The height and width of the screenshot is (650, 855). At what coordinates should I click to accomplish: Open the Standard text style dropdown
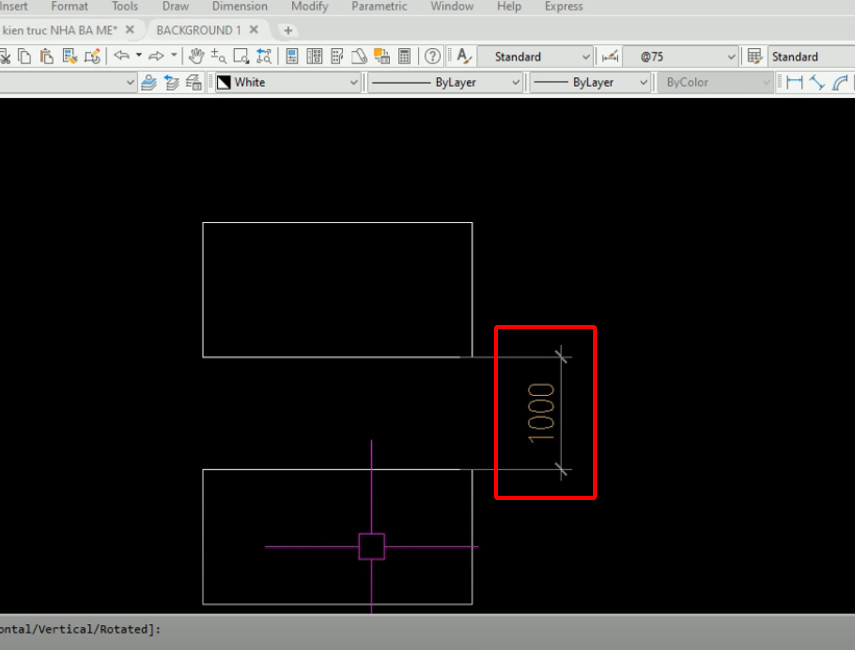tap(586, 57)
